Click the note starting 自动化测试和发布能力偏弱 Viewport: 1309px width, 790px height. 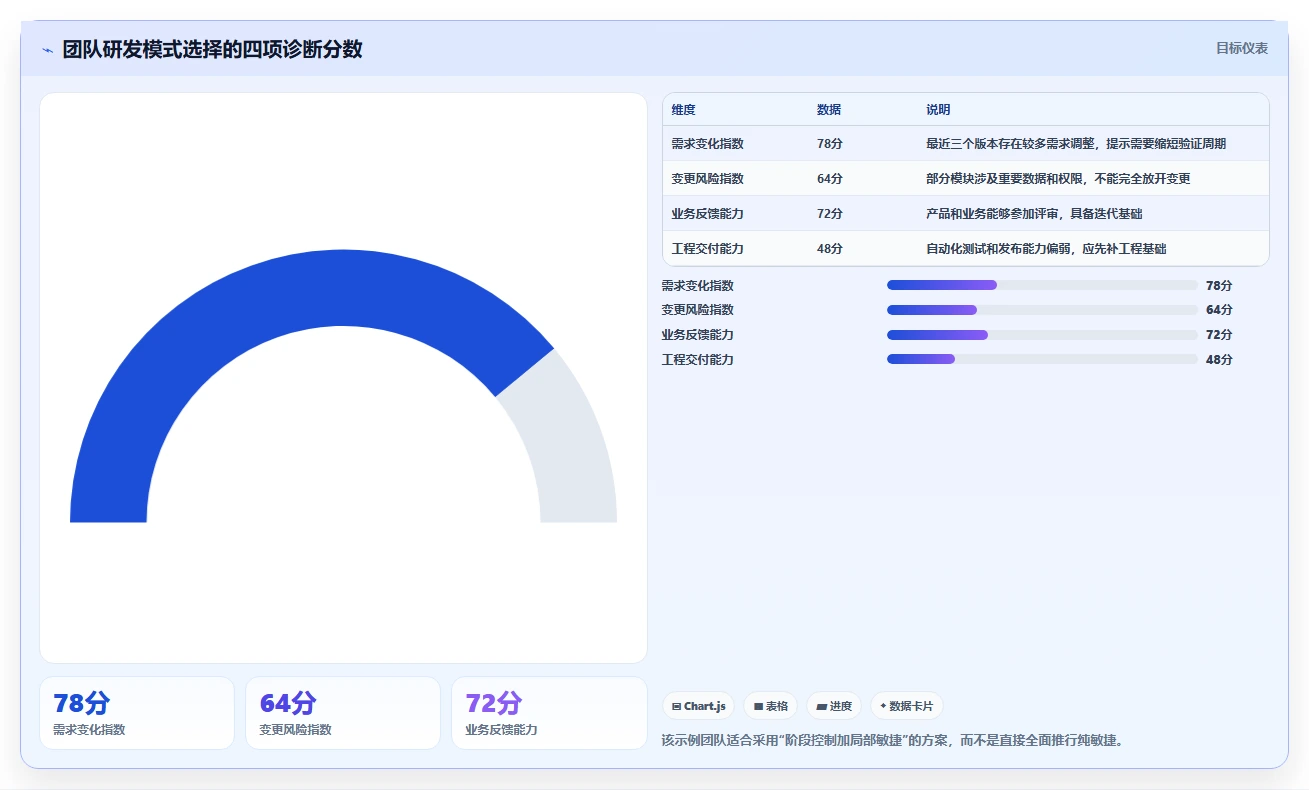(1046, 249)
